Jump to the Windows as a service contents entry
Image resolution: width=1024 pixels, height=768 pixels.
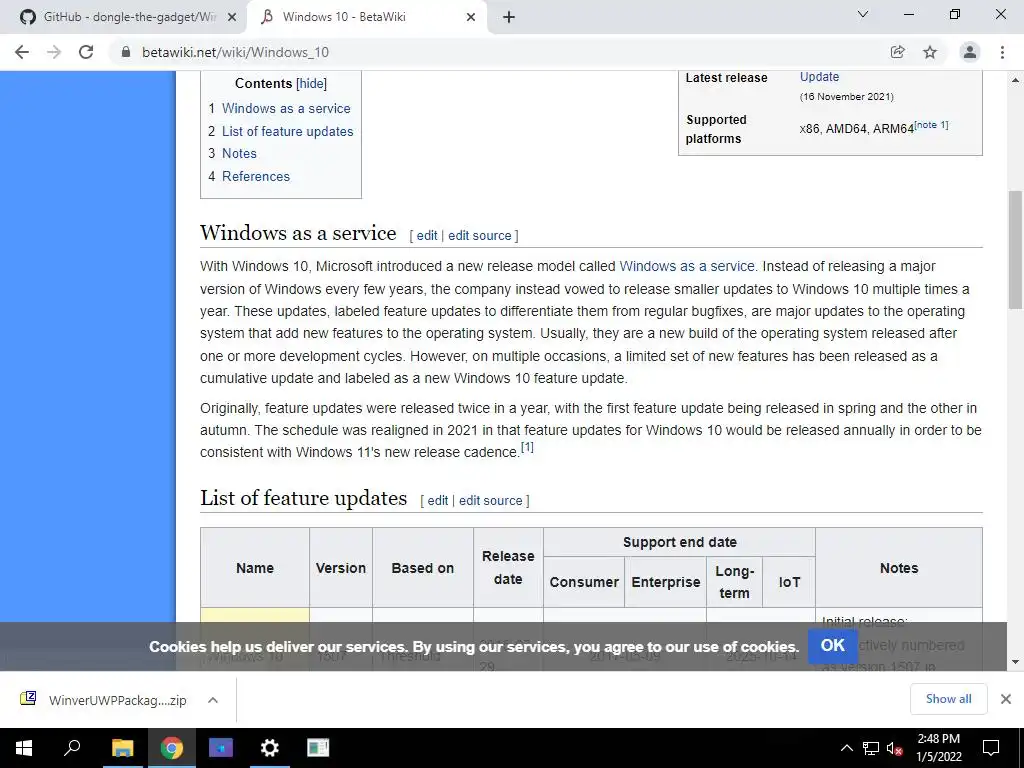[286, 108]
